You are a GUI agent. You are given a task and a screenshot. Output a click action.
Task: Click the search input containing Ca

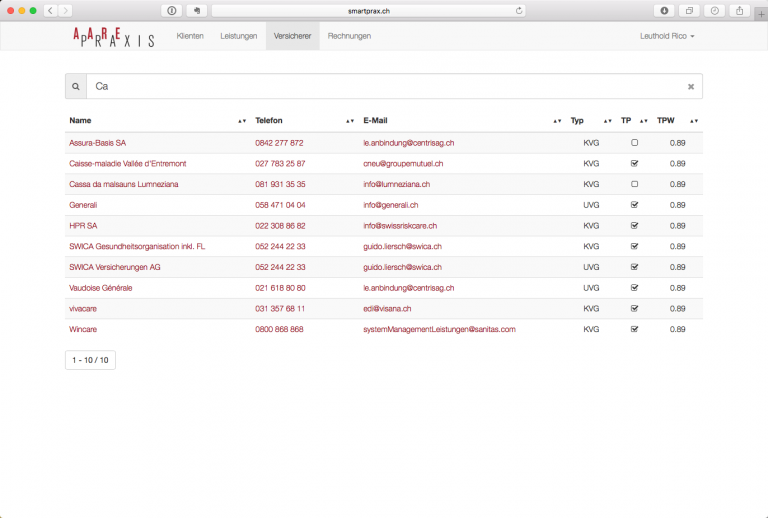point(394,87)
